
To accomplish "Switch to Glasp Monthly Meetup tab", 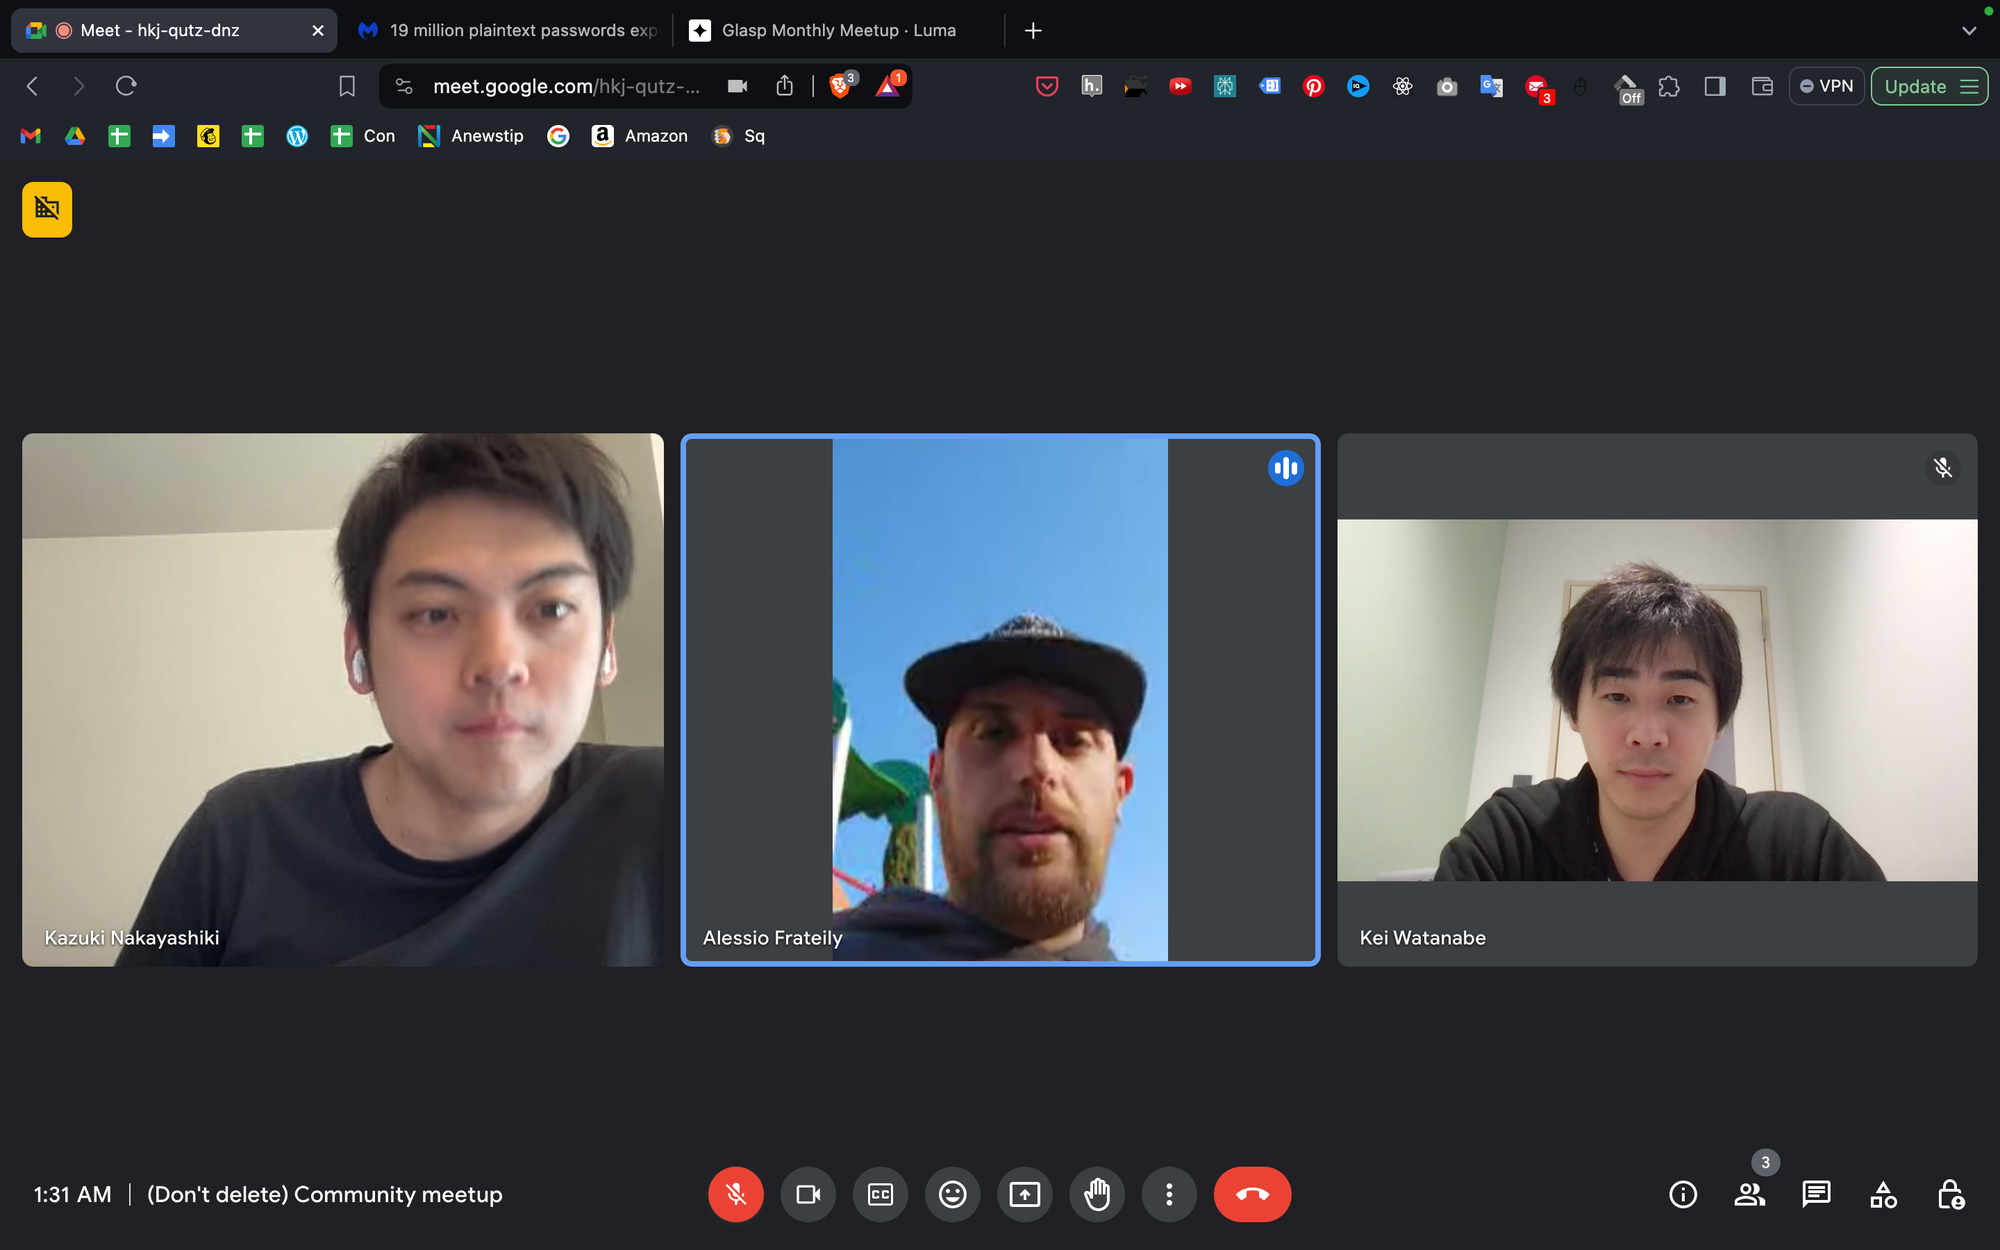I will pyautogui.click(x=838, y=30).
